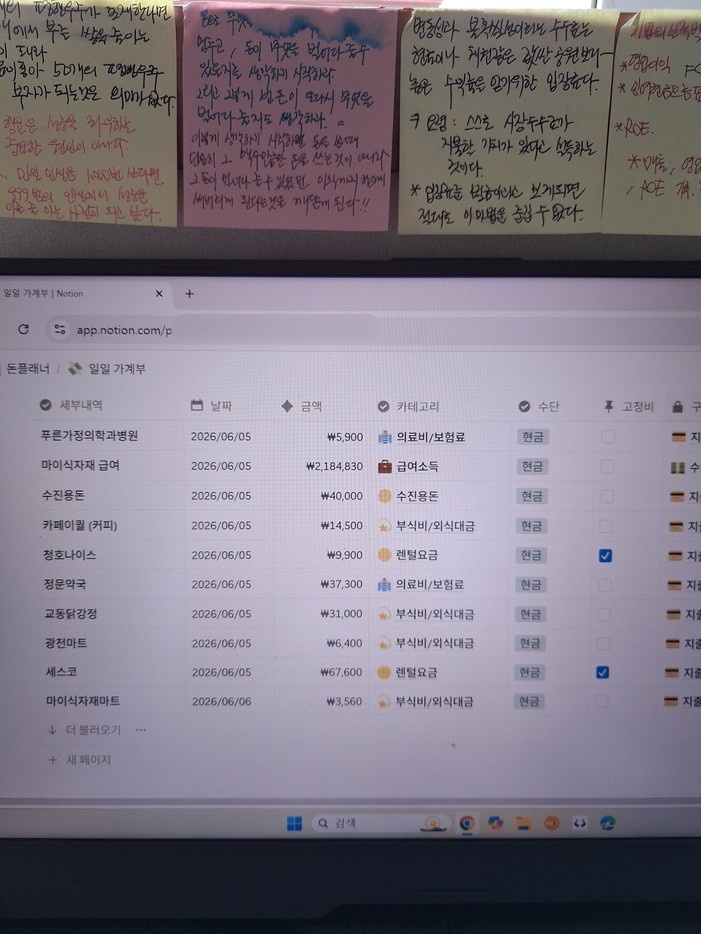This screenshot has width=701, height=934.
Task: Open the three-dot options beside 더 불러오기
Action: click(x=141, y=730)
